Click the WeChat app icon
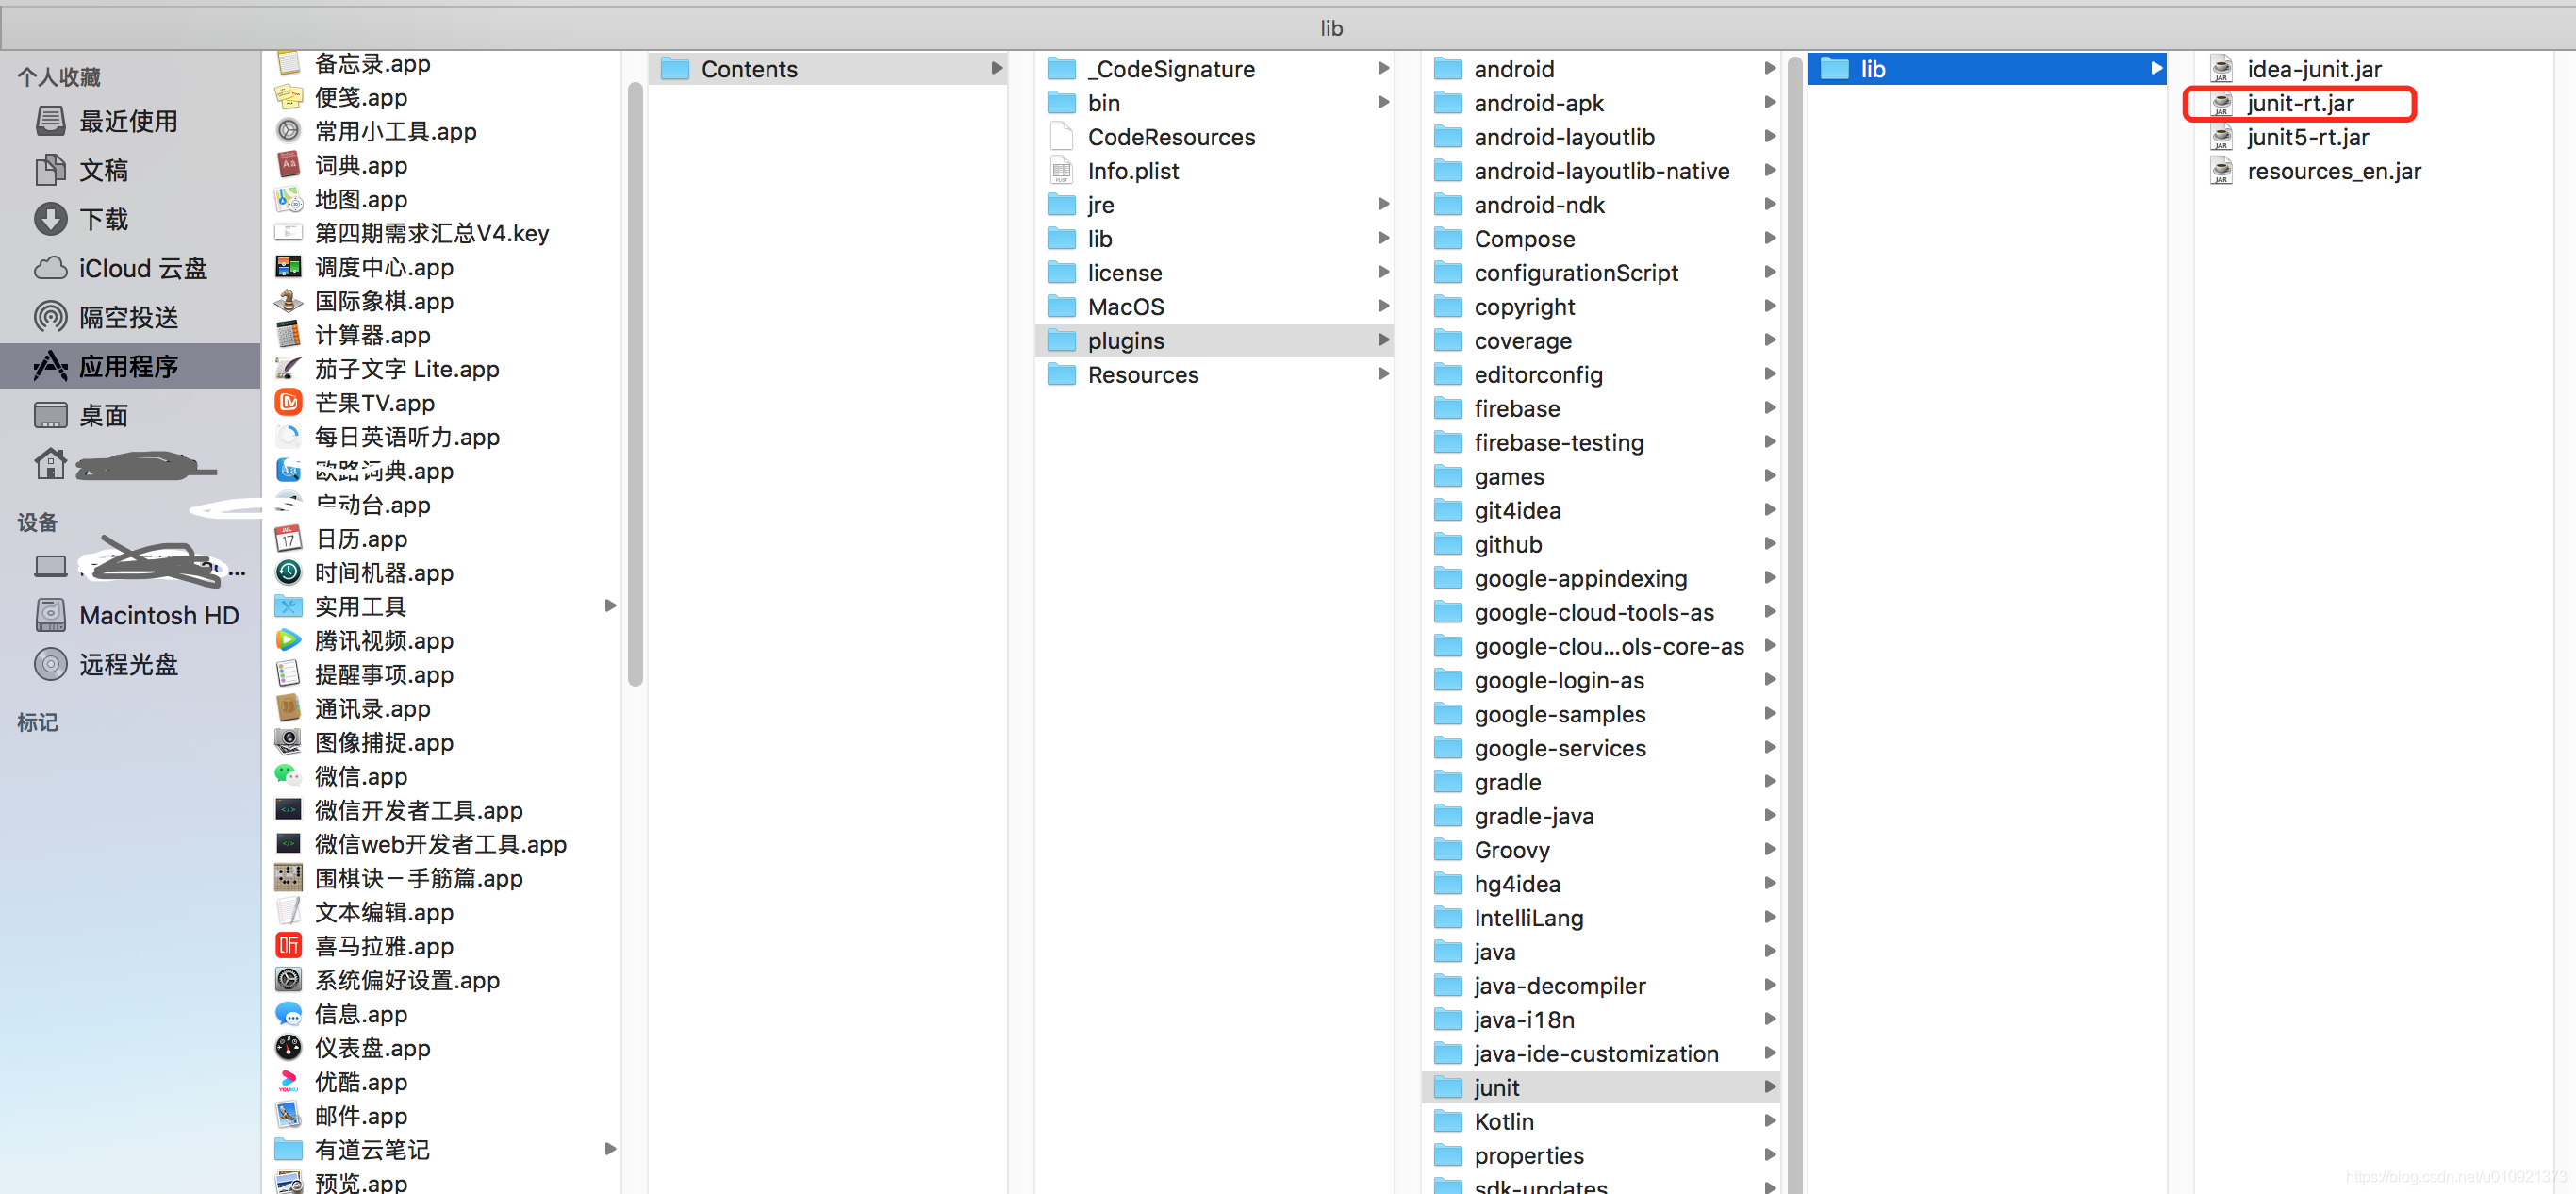The height and width of the screenshot is (1194, 2576). pyautogui.click(x=288, y=776)
